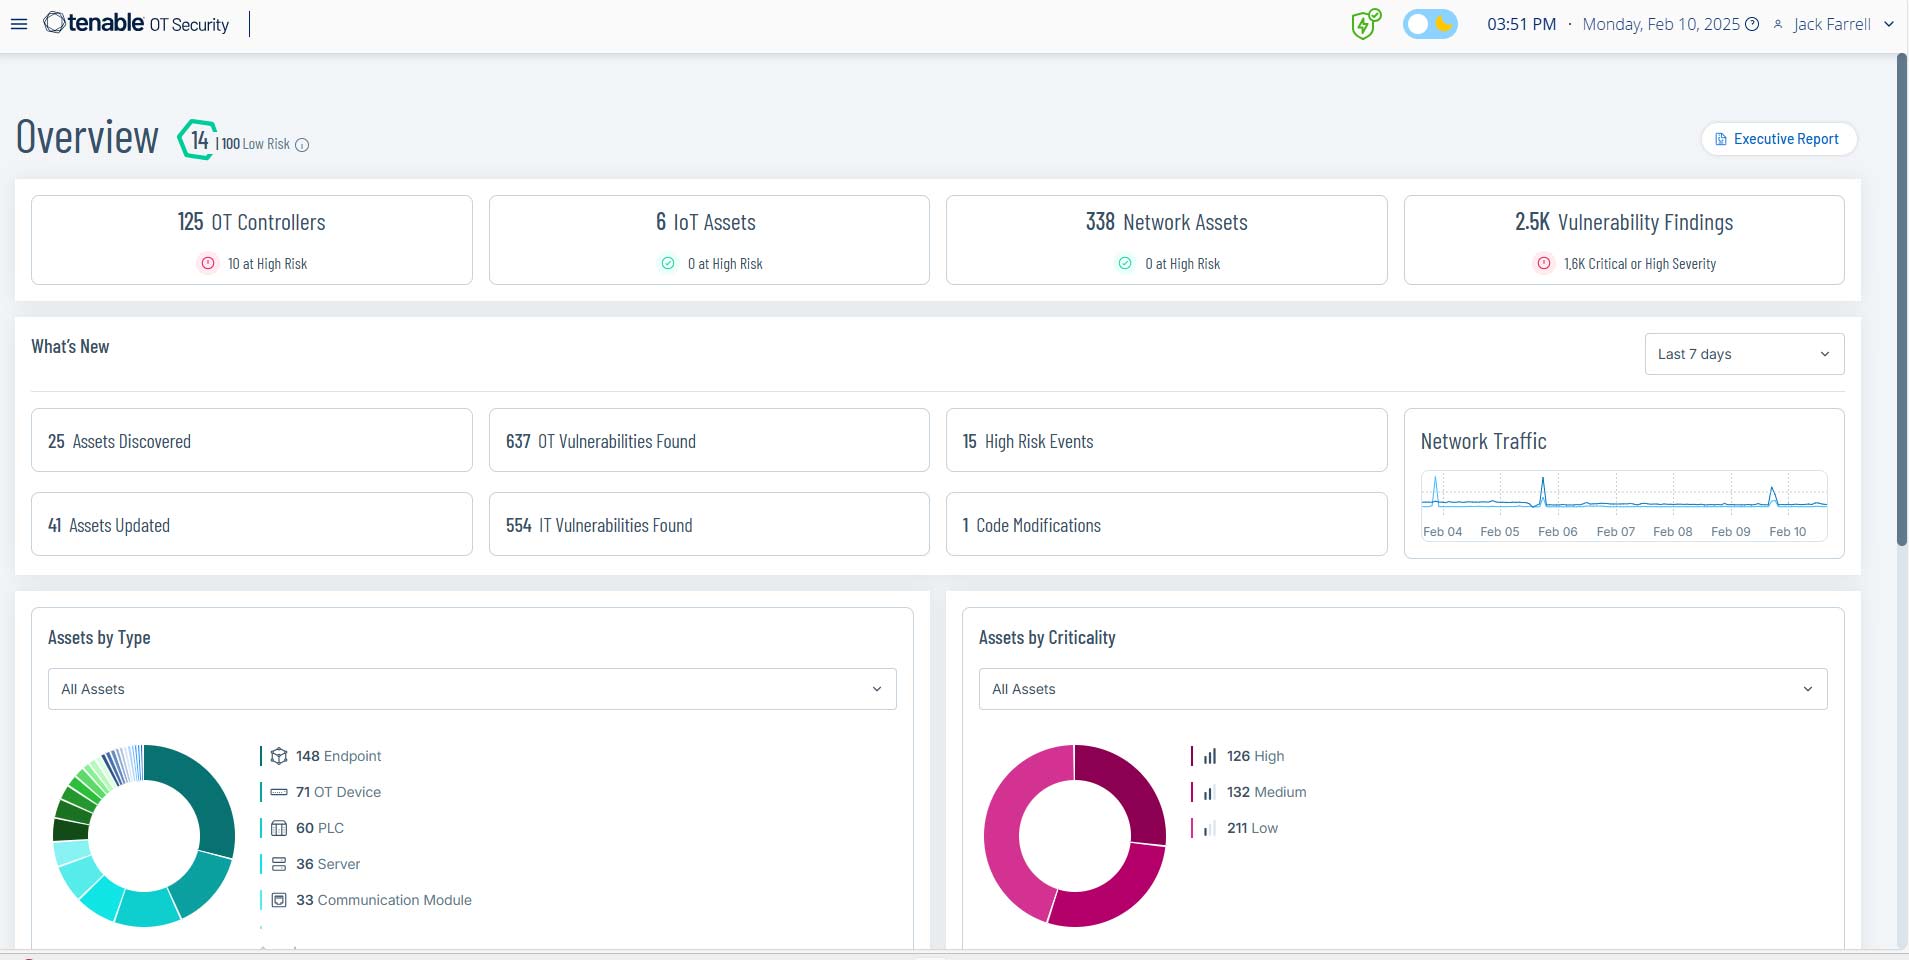Click the Server icon in the legend
The image size is (1909, 960).
[x=279, y=864]
